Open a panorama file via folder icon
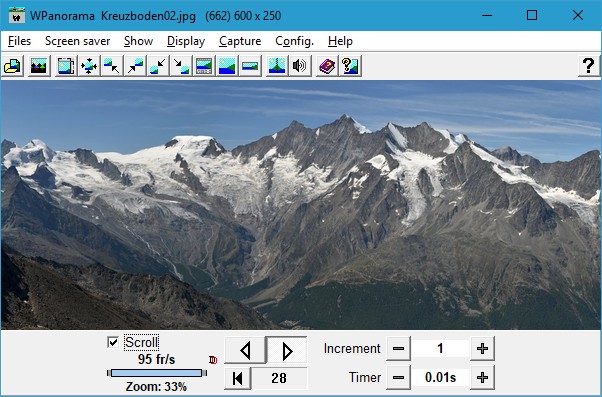The height and width of the screenshot is (397, 602). point(13,66)
